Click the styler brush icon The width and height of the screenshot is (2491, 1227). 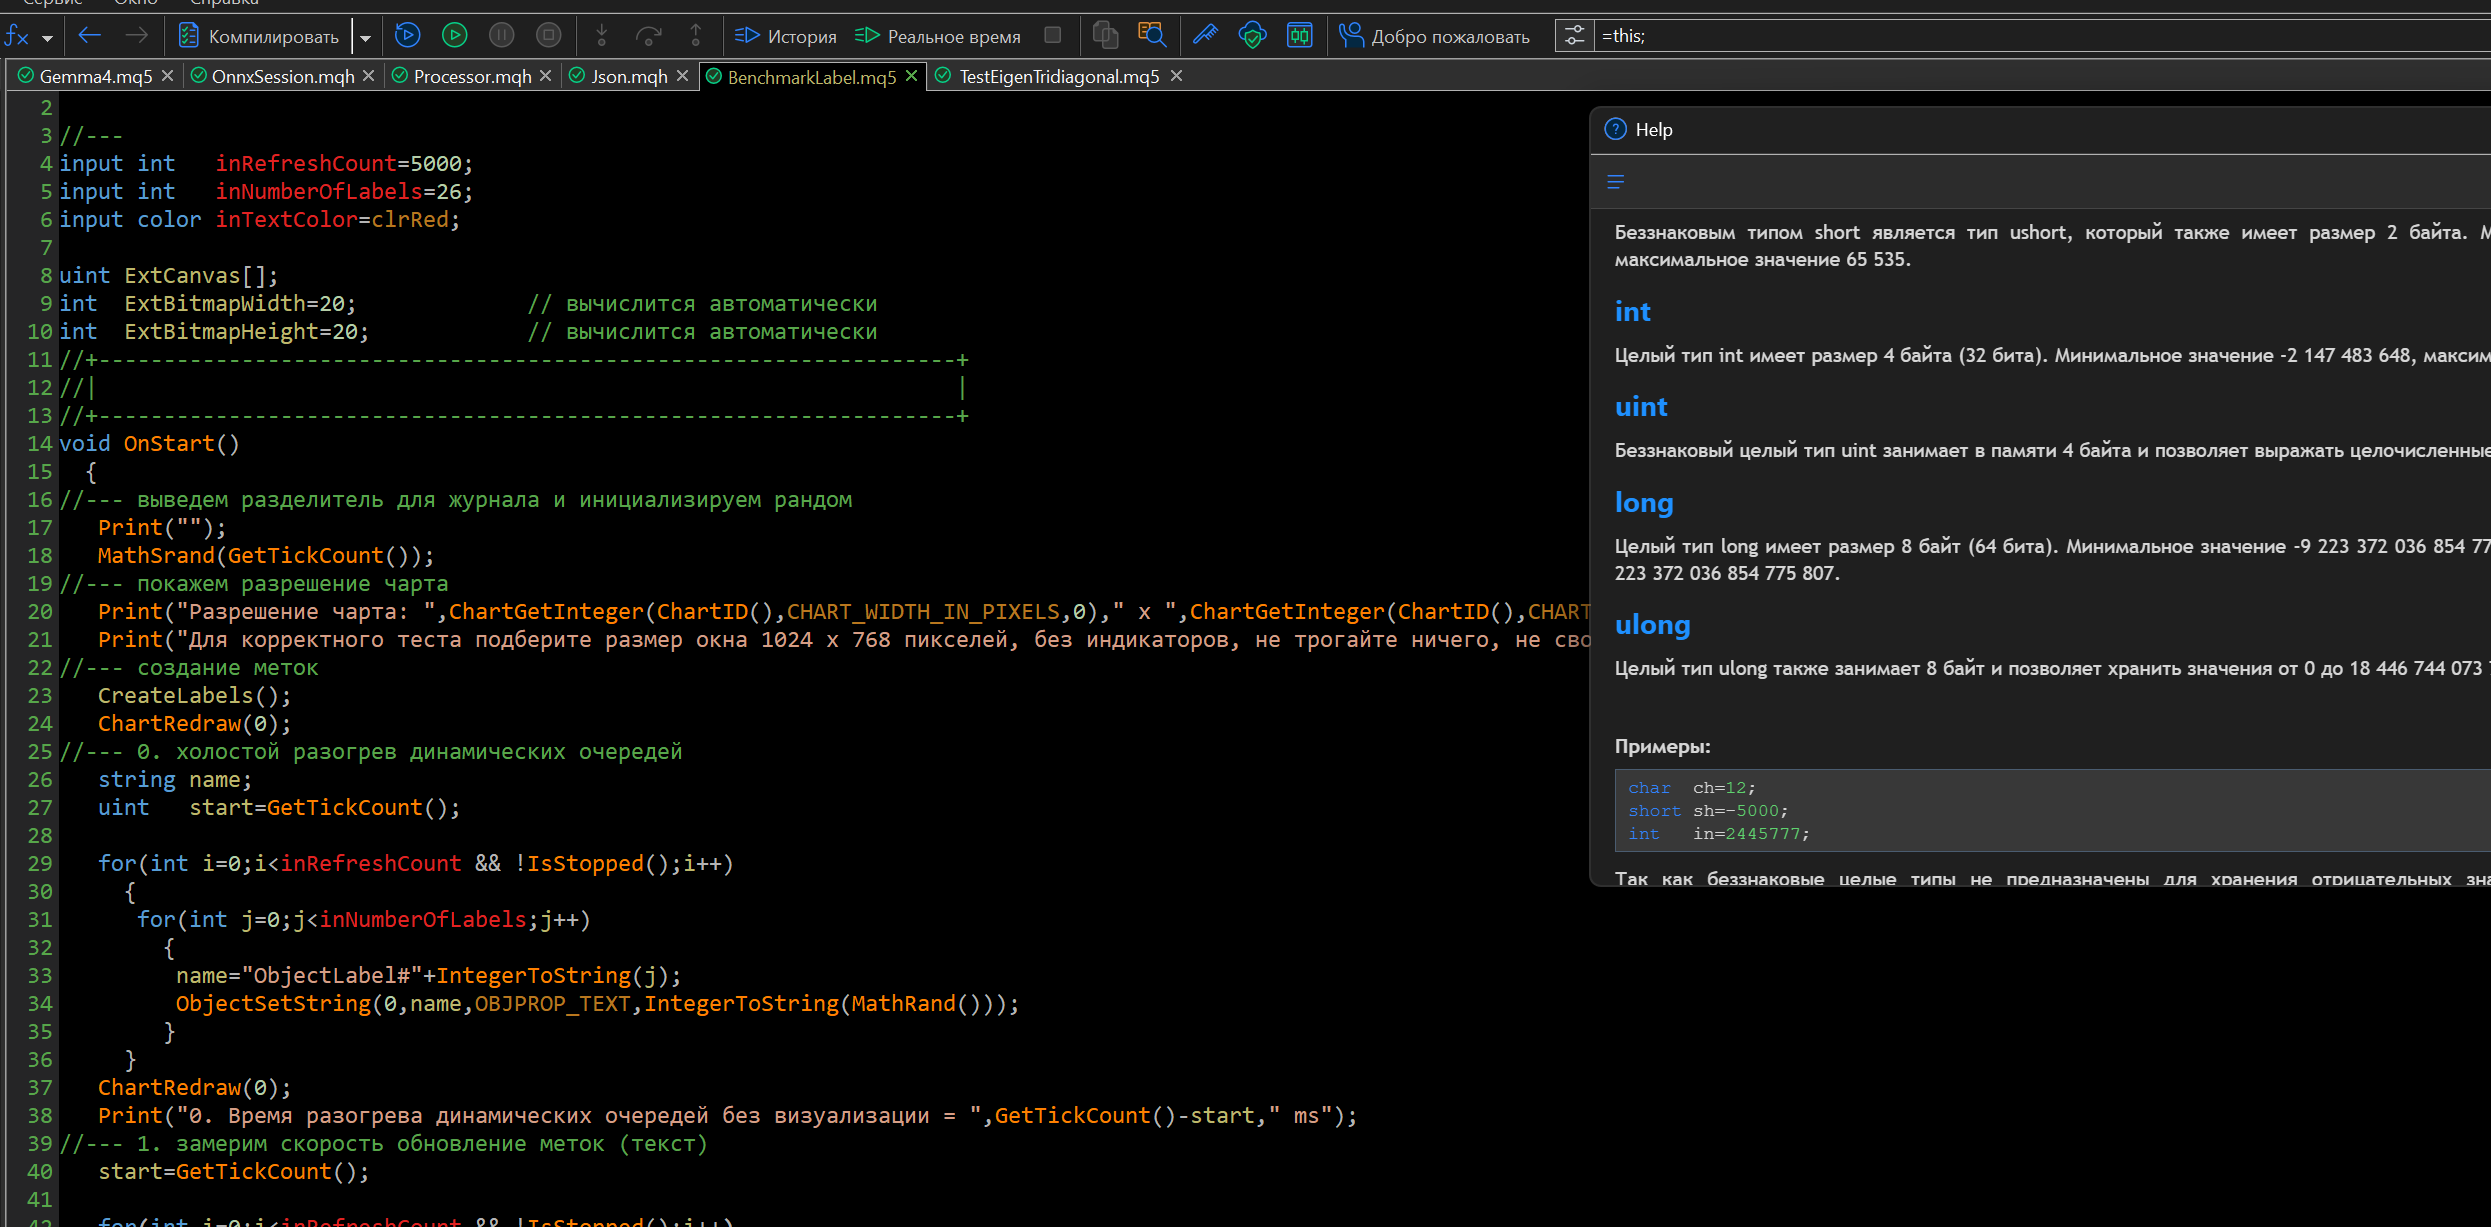pos(1205,36)
